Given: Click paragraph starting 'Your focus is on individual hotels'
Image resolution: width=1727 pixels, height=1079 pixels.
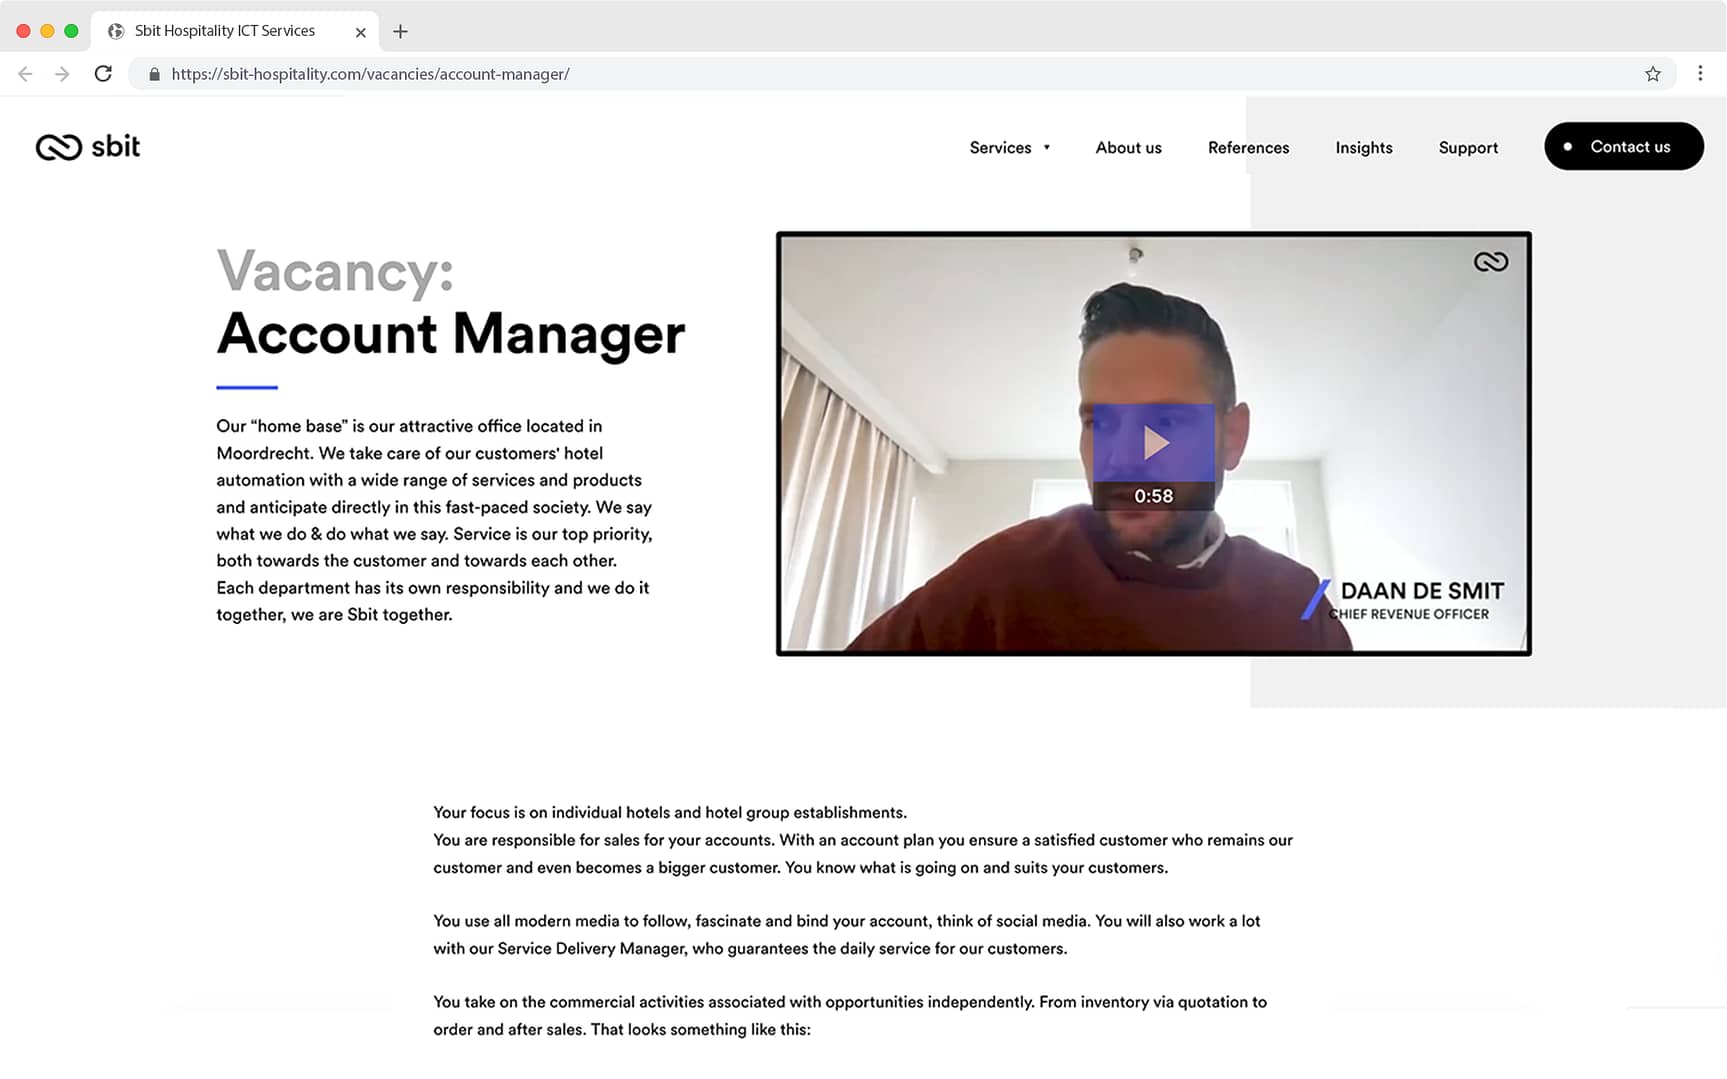Looking at the screenshot, I should (x=863, y=840).
